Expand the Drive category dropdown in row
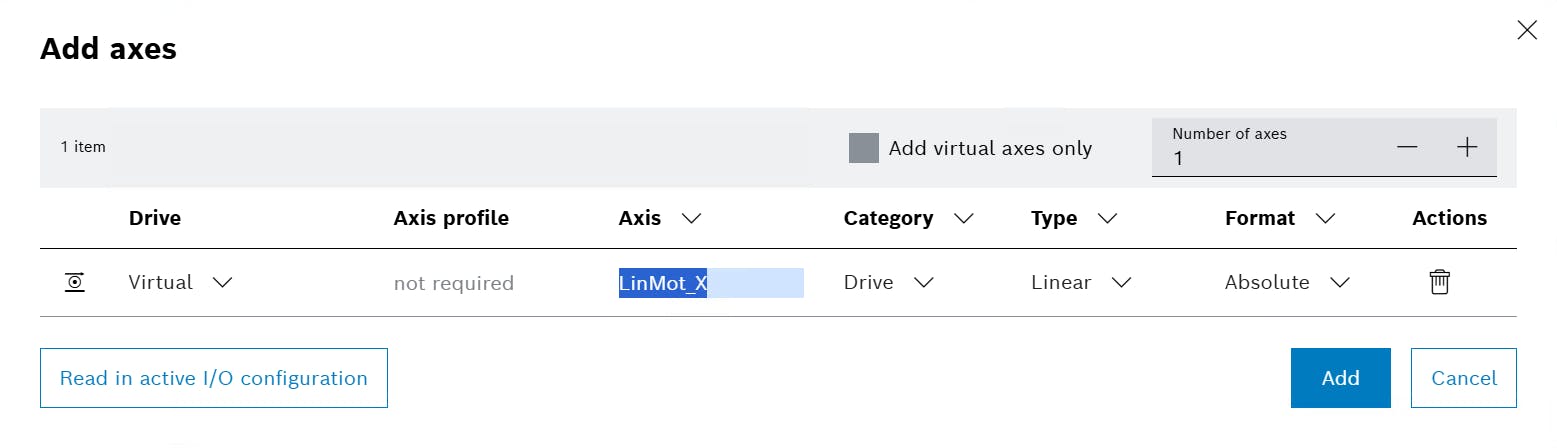 point(888,283)
